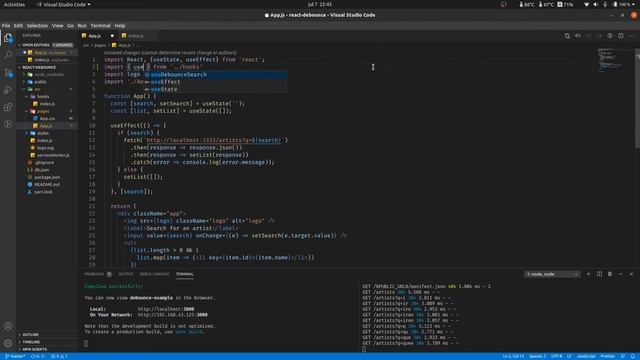Open the Edit menu
Image resolution: width=640 pixels, height=360 pixels.
(x=18, y=26)
